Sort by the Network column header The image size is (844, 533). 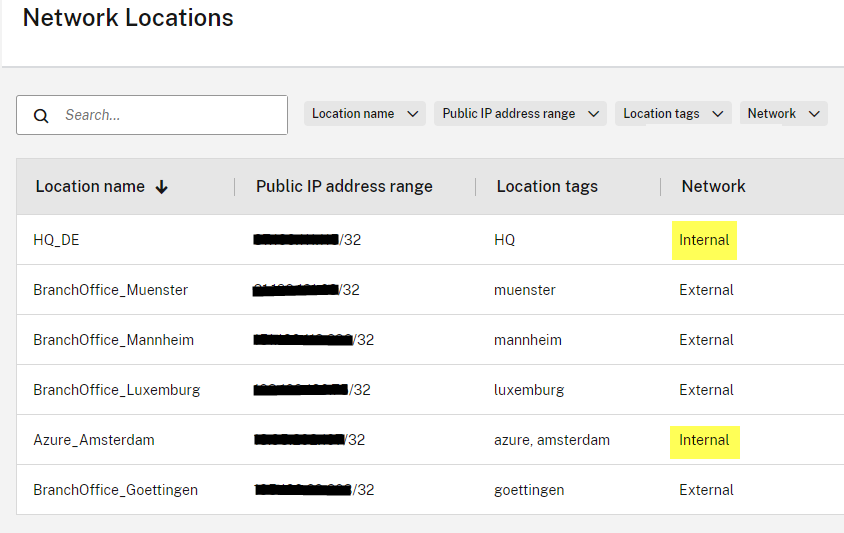pyautogui.click(x=713, y=186)
